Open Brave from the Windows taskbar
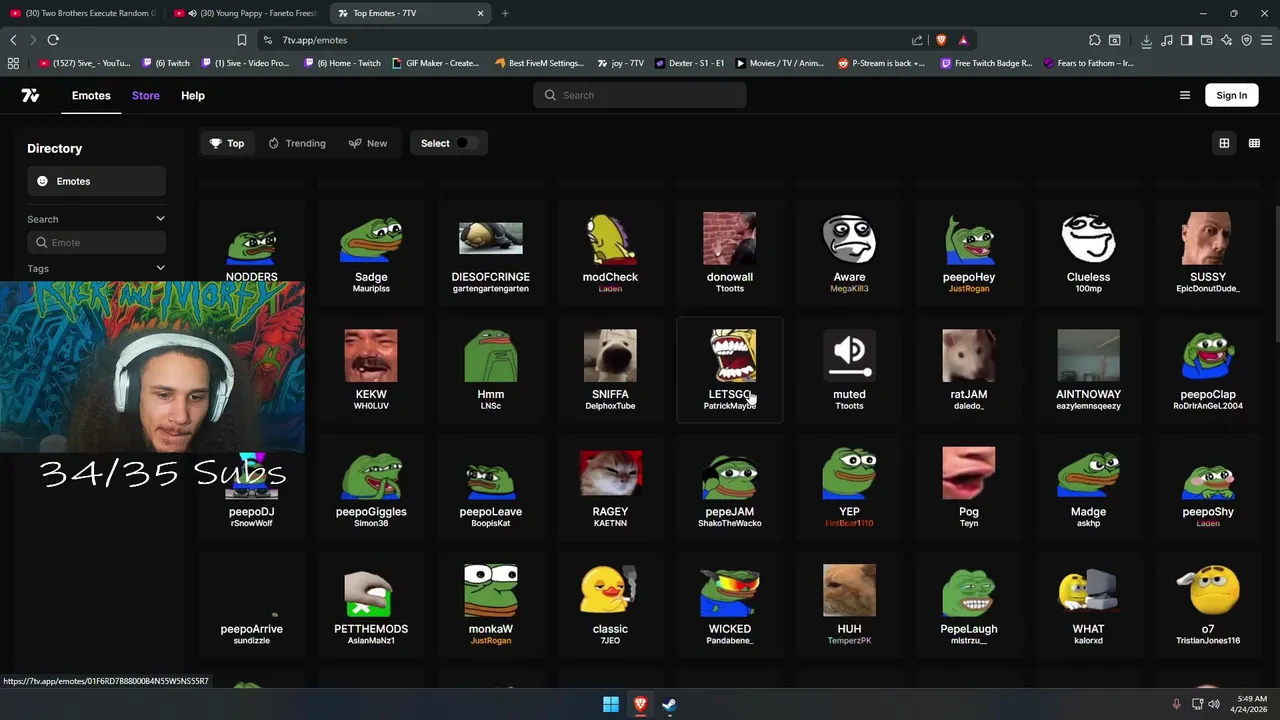Image resolution: width=1280 pixels, height=720 pixels. coord(640,704)
